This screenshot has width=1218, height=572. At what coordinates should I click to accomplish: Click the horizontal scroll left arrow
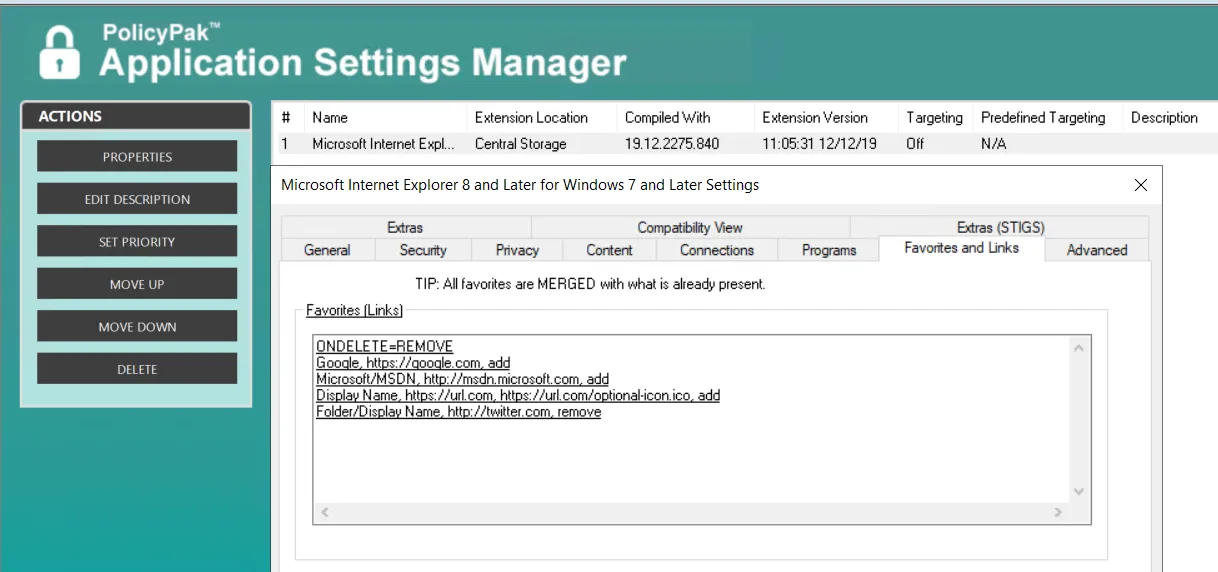click(x=324, y=513)
